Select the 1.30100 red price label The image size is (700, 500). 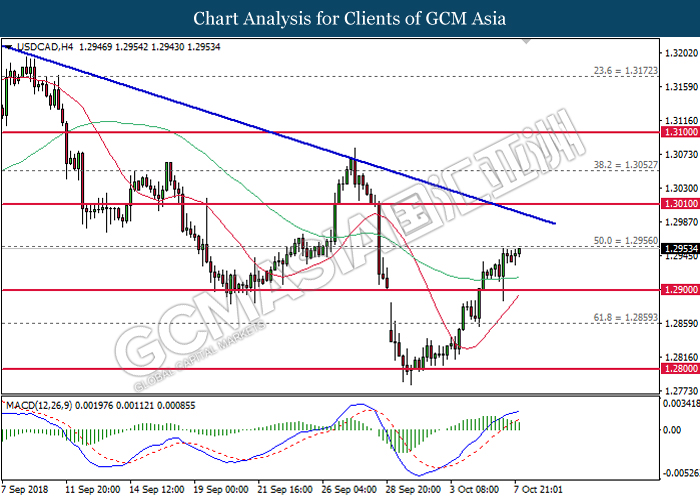point(681,204)
